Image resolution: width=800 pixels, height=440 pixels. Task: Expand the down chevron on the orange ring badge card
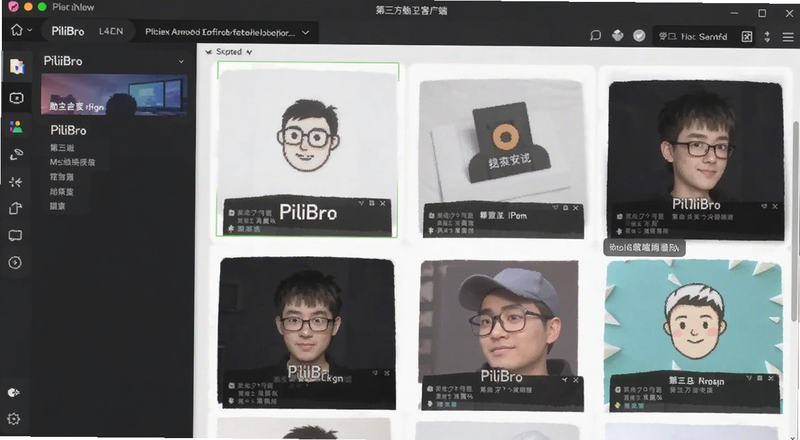coord(555,208)
